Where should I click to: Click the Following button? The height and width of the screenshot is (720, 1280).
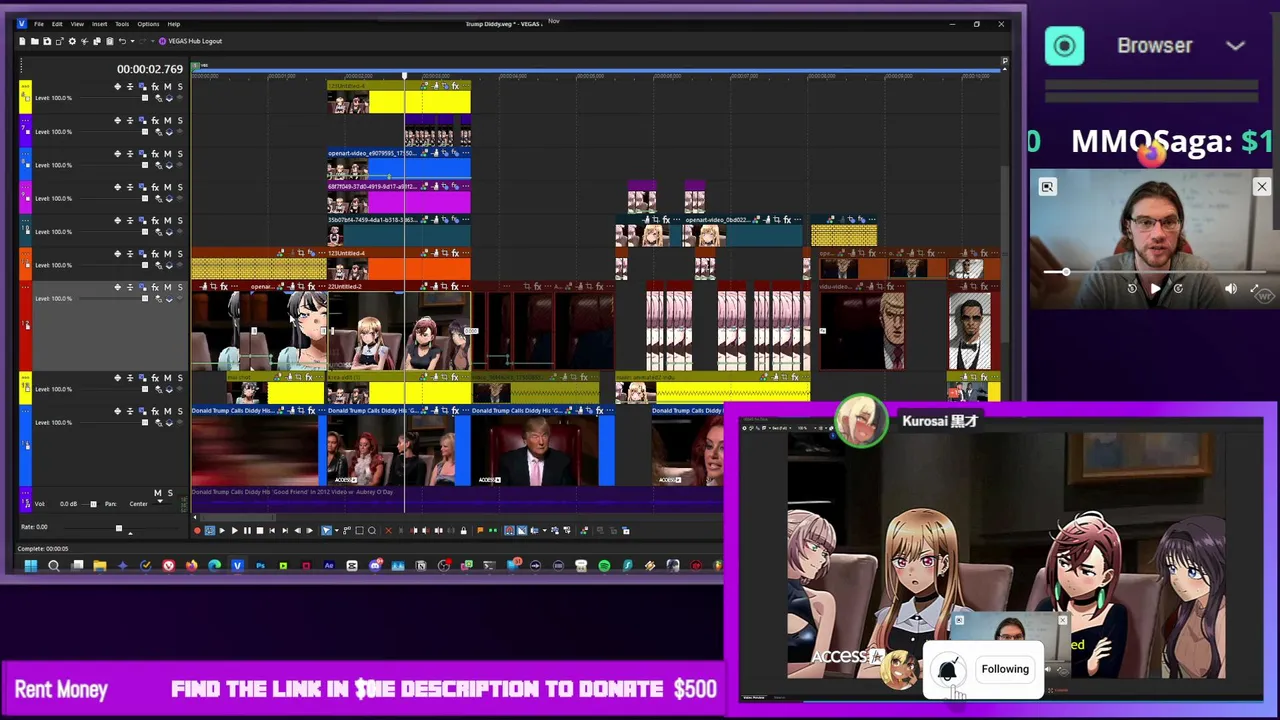1005,670
